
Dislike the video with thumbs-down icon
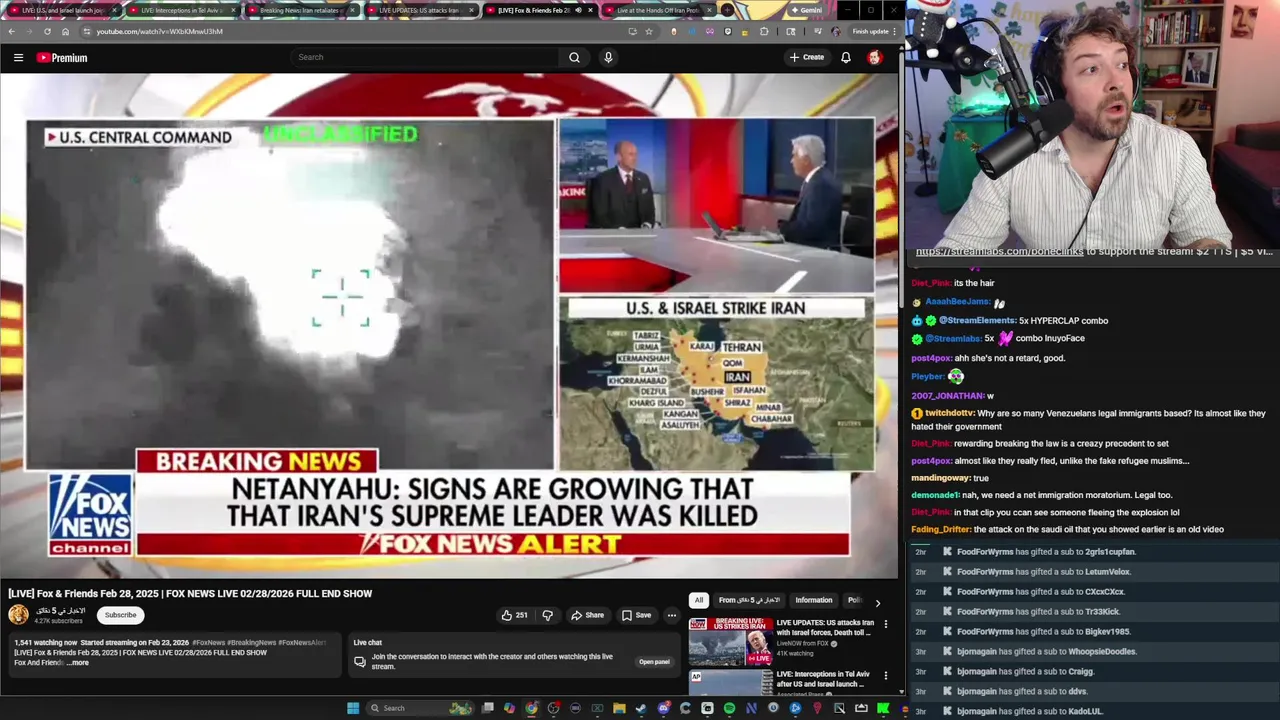pos(547,615)
